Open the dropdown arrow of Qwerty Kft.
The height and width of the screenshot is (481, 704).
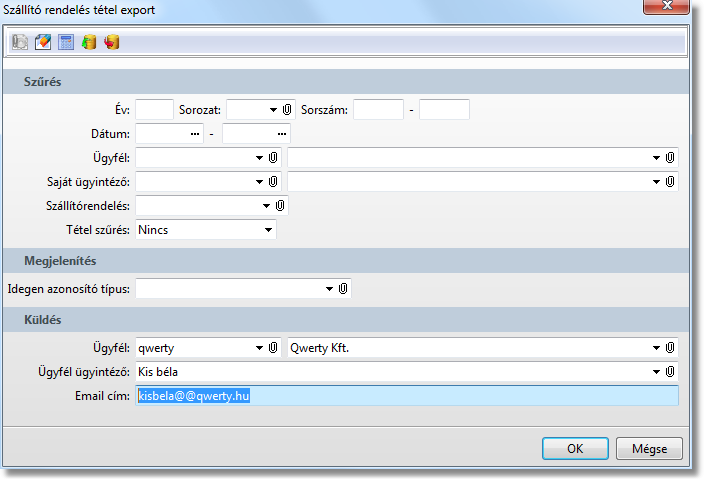pyautogui.click(x=656, y=348)
